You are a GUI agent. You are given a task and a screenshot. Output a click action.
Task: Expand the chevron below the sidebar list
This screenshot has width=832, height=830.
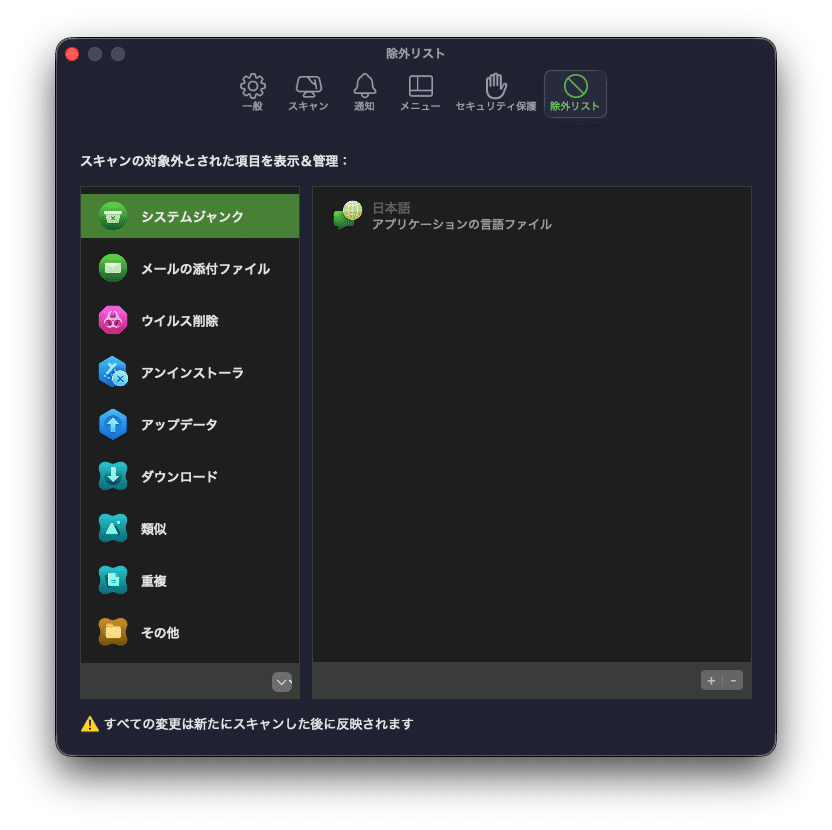pos(282,681)
